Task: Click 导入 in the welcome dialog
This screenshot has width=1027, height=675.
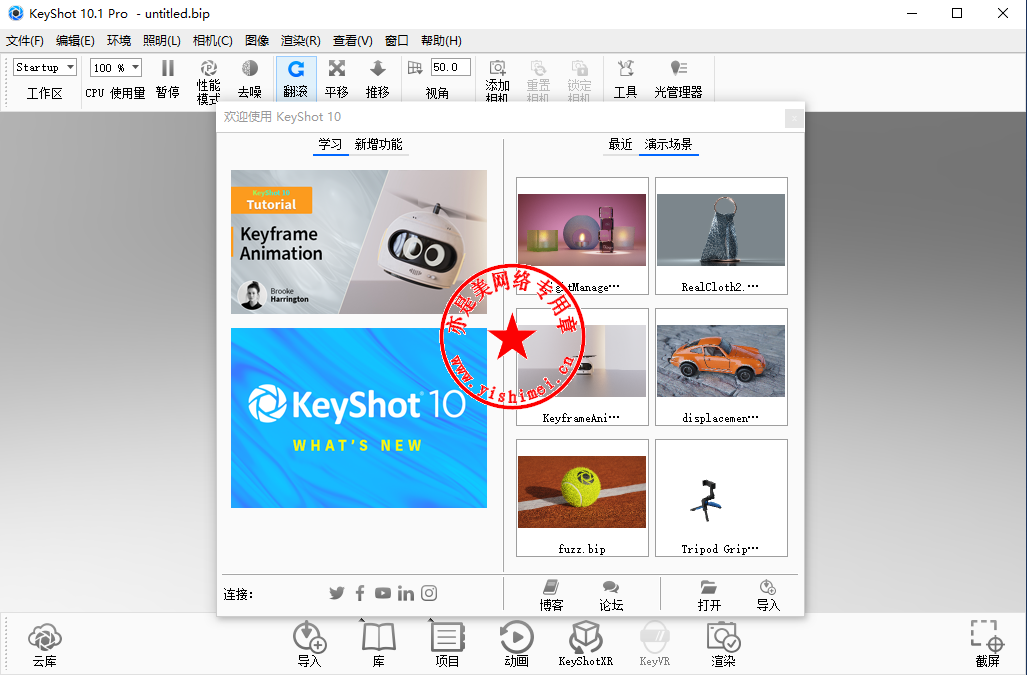Action: 768,596
